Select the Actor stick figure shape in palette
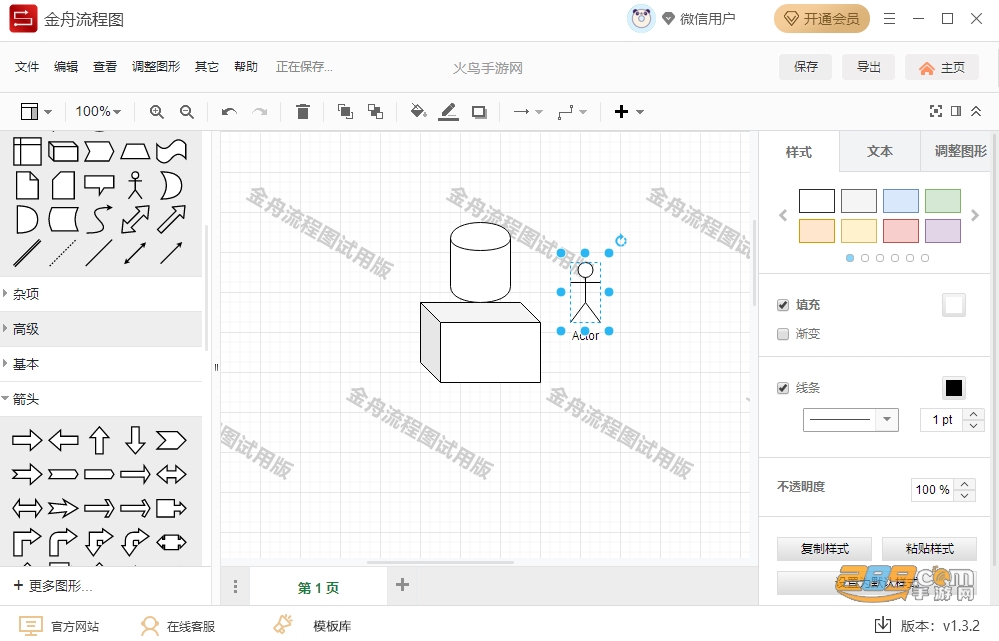Viewport: 999px width, 641px height. click(135, 185)
